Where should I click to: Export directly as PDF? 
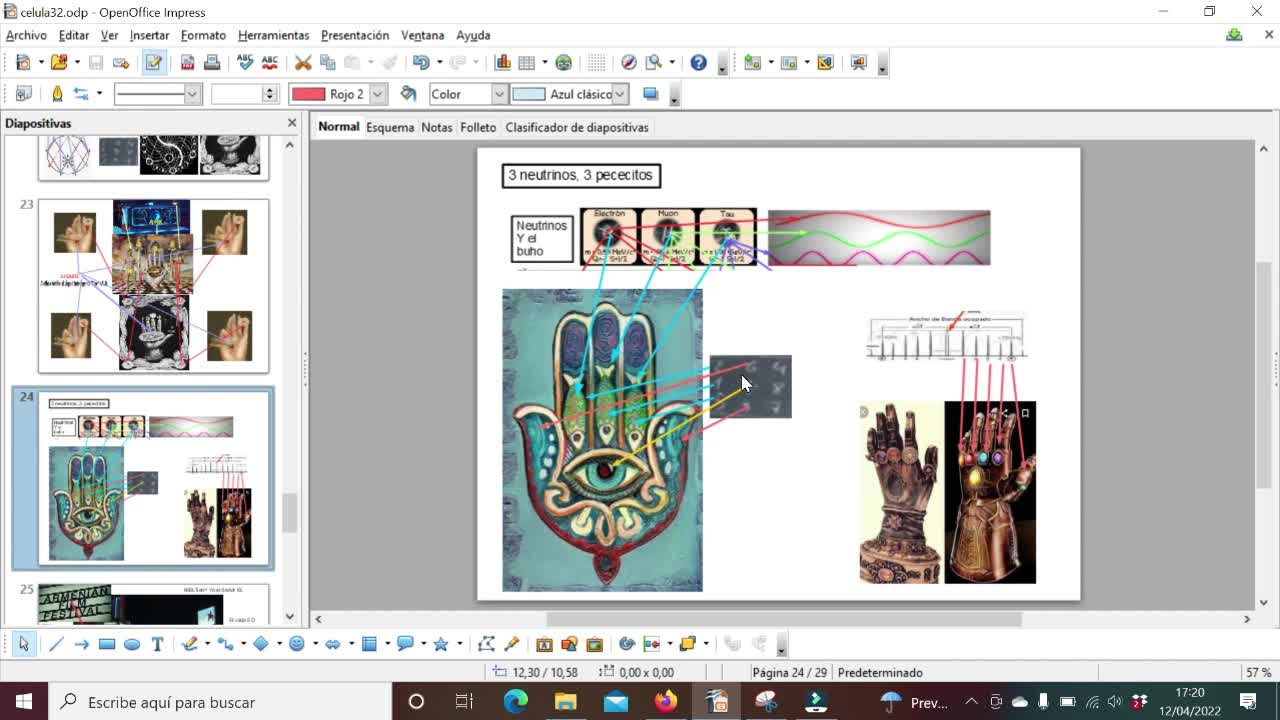pyautogui.click(x=187, y=63)
